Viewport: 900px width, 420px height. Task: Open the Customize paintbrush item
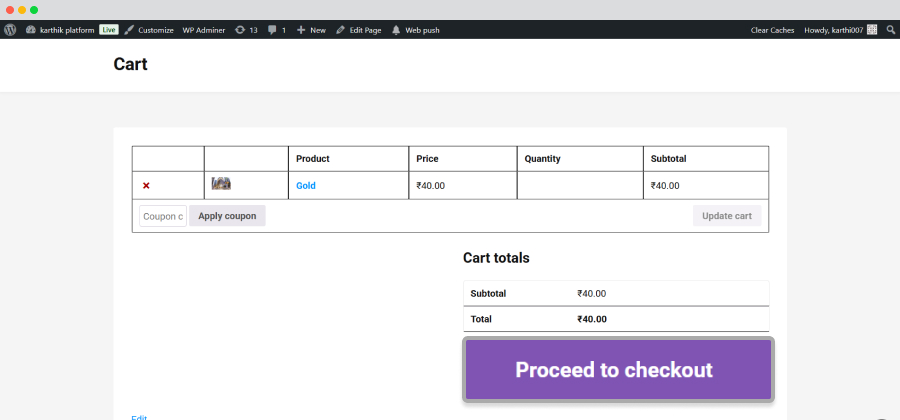click(149, 30)
